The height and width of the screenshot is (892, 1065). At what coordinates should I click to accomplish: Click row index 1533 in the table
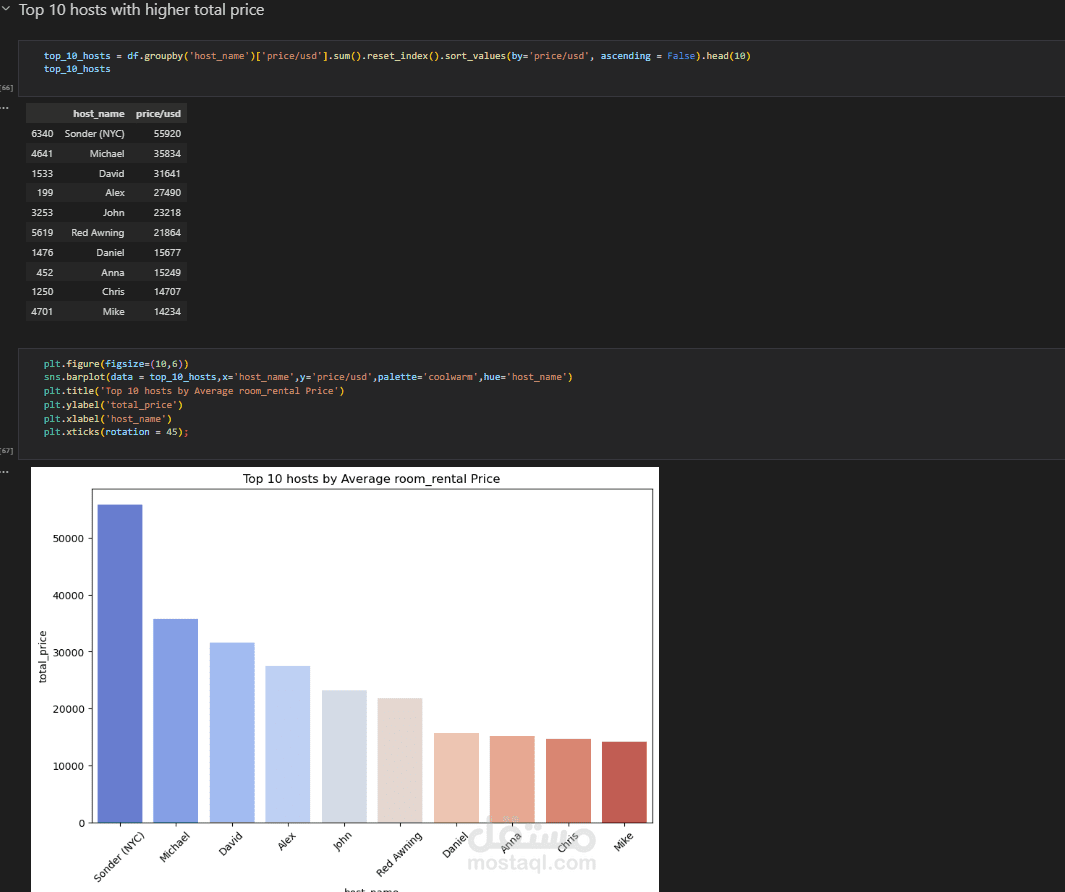coord(42,174)
